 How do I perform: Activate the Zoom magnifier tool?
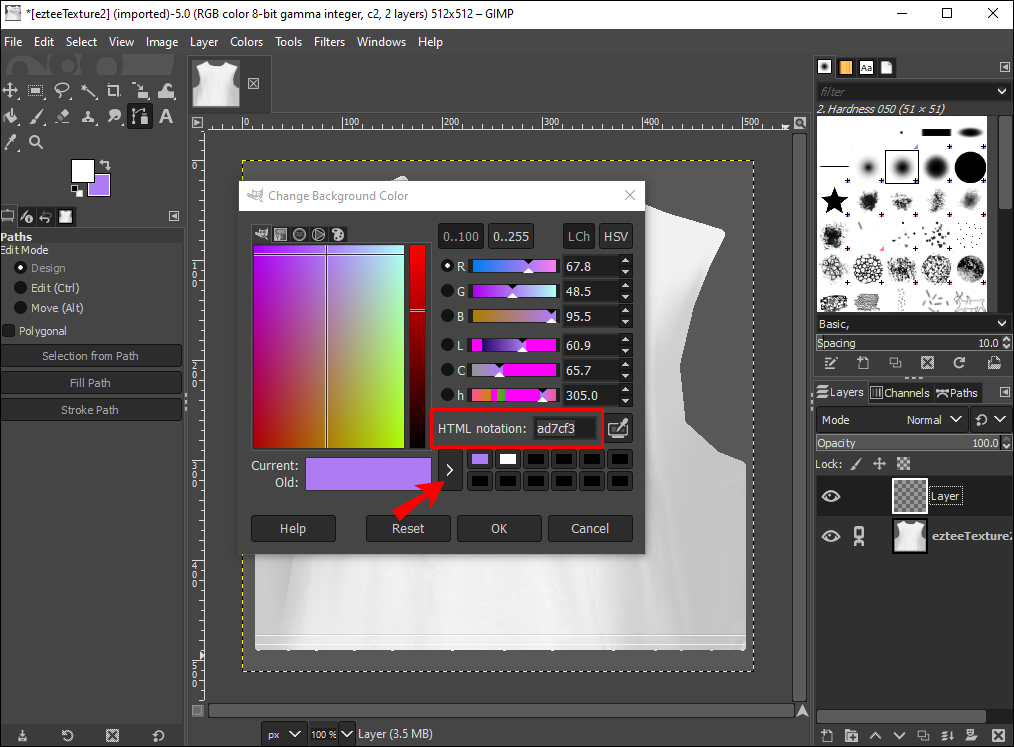[x=36, y=142]
